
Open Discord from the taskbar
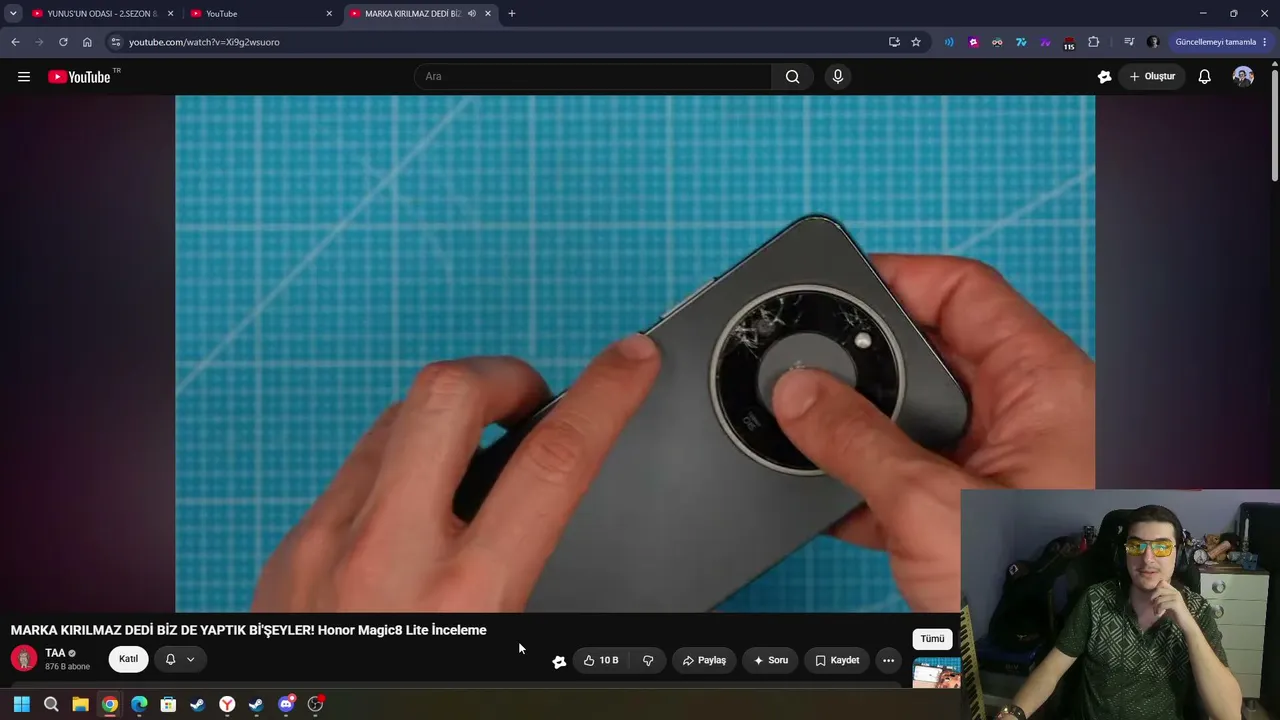286,704
